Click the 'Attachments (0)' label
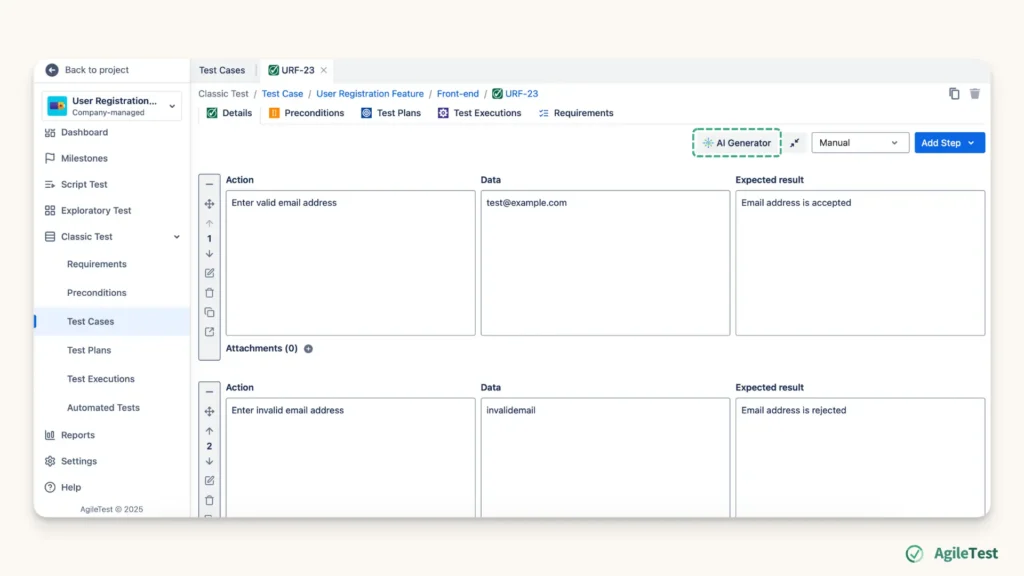The width and height of the screenshot is (1024, 576). coord(261,349)
